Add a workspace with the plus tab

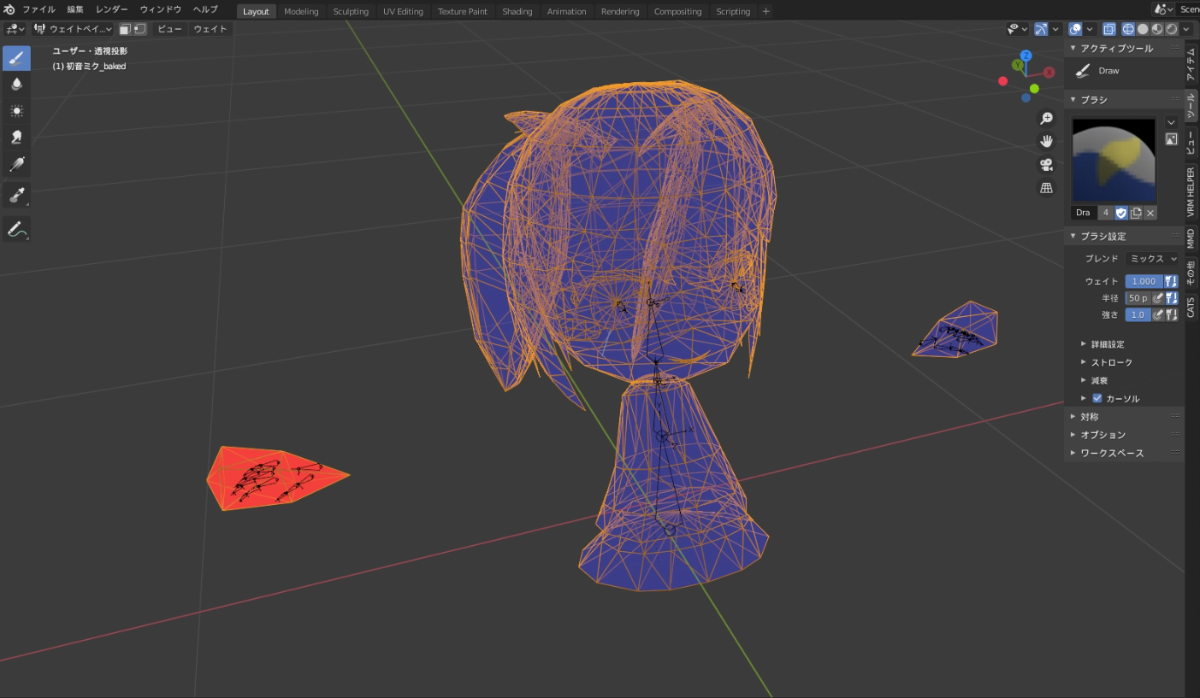point(766,12)
